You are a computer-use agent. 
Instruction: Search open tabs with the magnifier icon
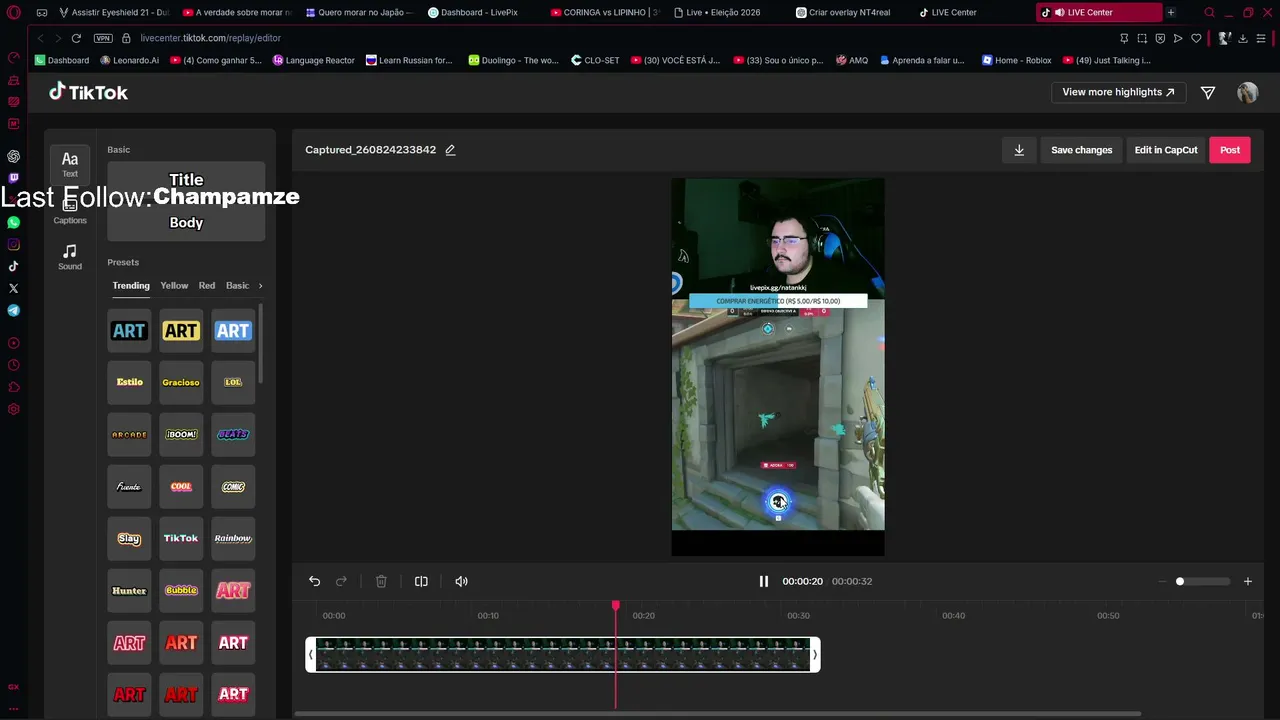1210,13
